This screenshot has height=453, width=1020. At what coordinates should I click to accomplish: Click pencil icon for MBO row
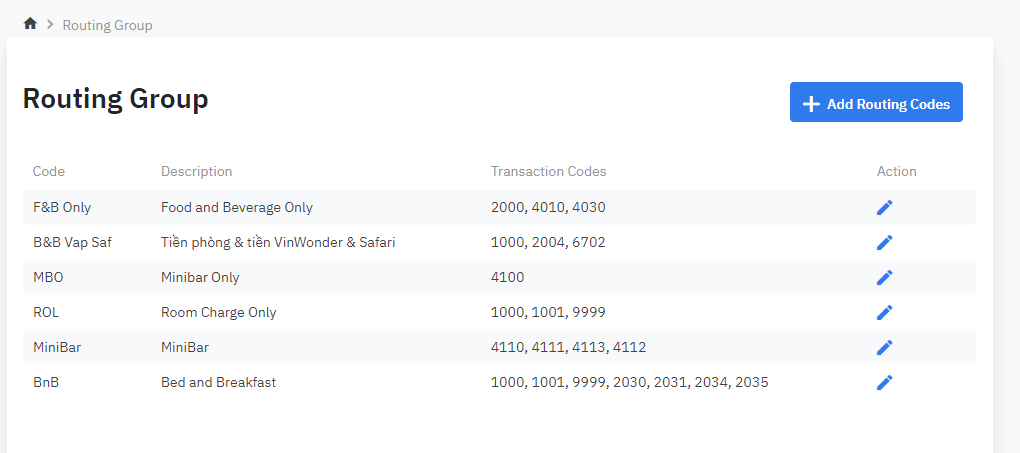pos(884,277)
